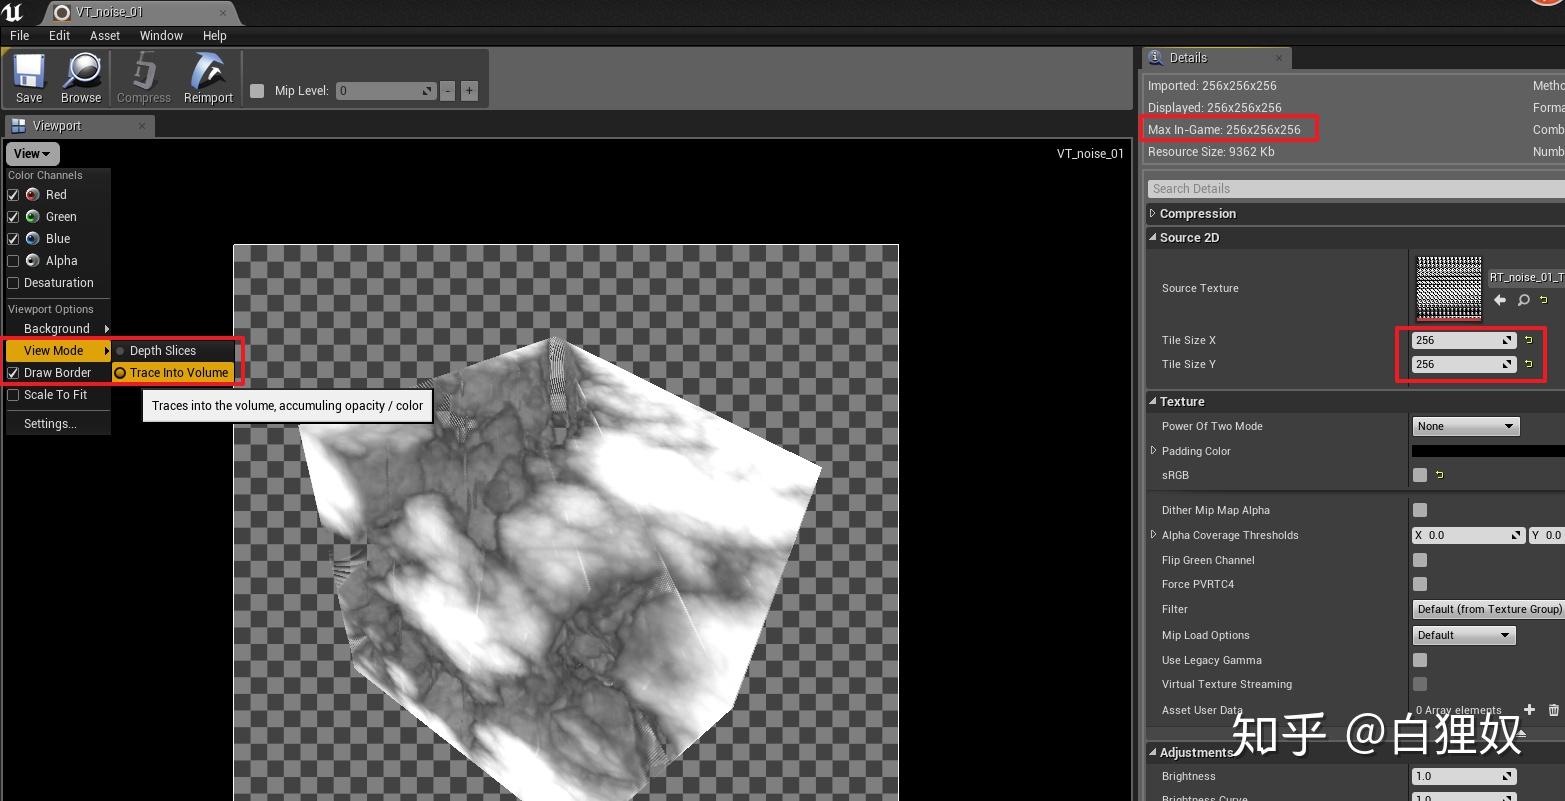The image size is (1565, 801).
Task: Open the Source Texture picker magnifier icon
Action: [x=1523, y=299]
